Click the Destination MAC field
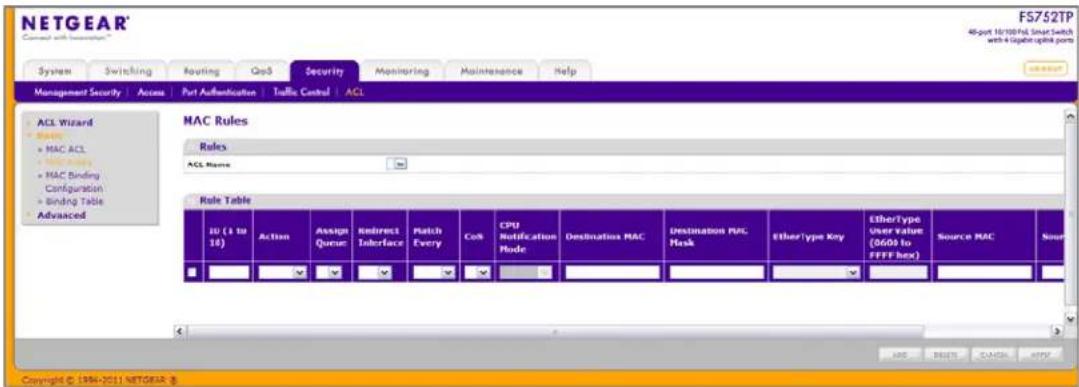Screen dimensions: 1079x387 [x=612, y=273]
